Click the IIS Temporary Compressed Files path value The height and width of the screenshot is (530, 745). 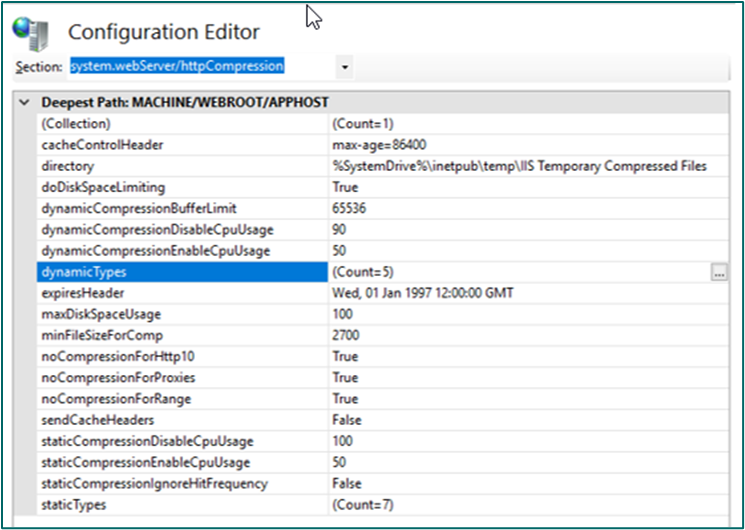click(x=519, y=166)
